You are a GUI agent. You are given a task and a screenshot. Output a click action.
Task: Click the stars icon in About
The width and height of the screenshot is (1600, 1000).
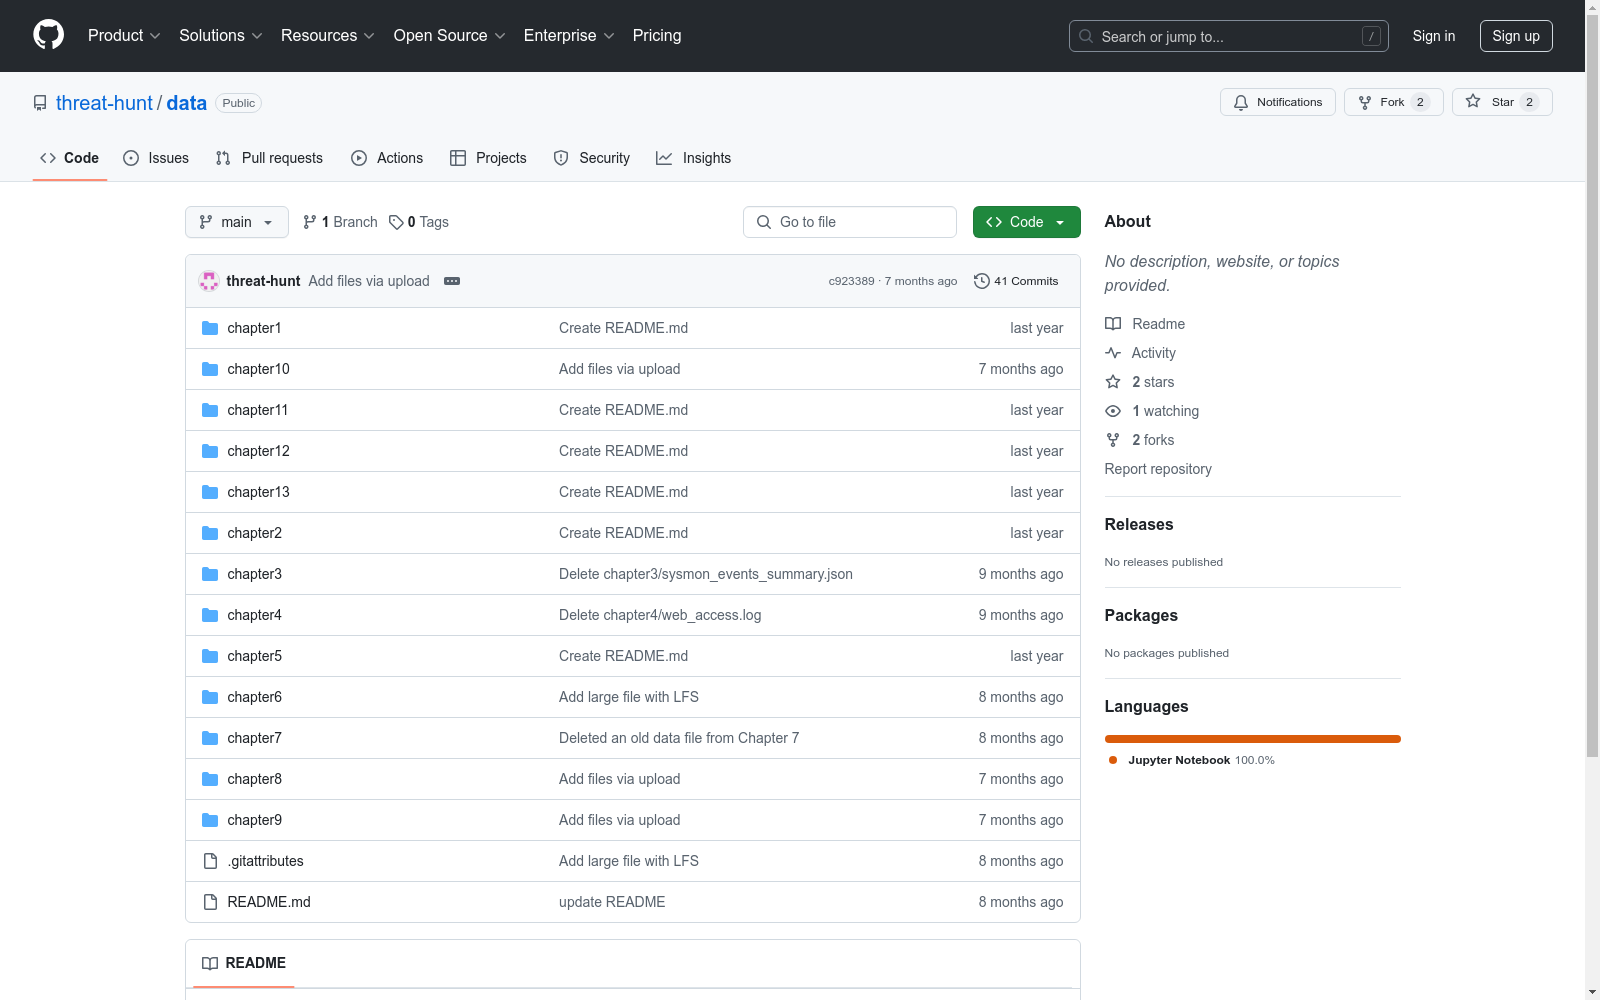(x=1113, y=382)
